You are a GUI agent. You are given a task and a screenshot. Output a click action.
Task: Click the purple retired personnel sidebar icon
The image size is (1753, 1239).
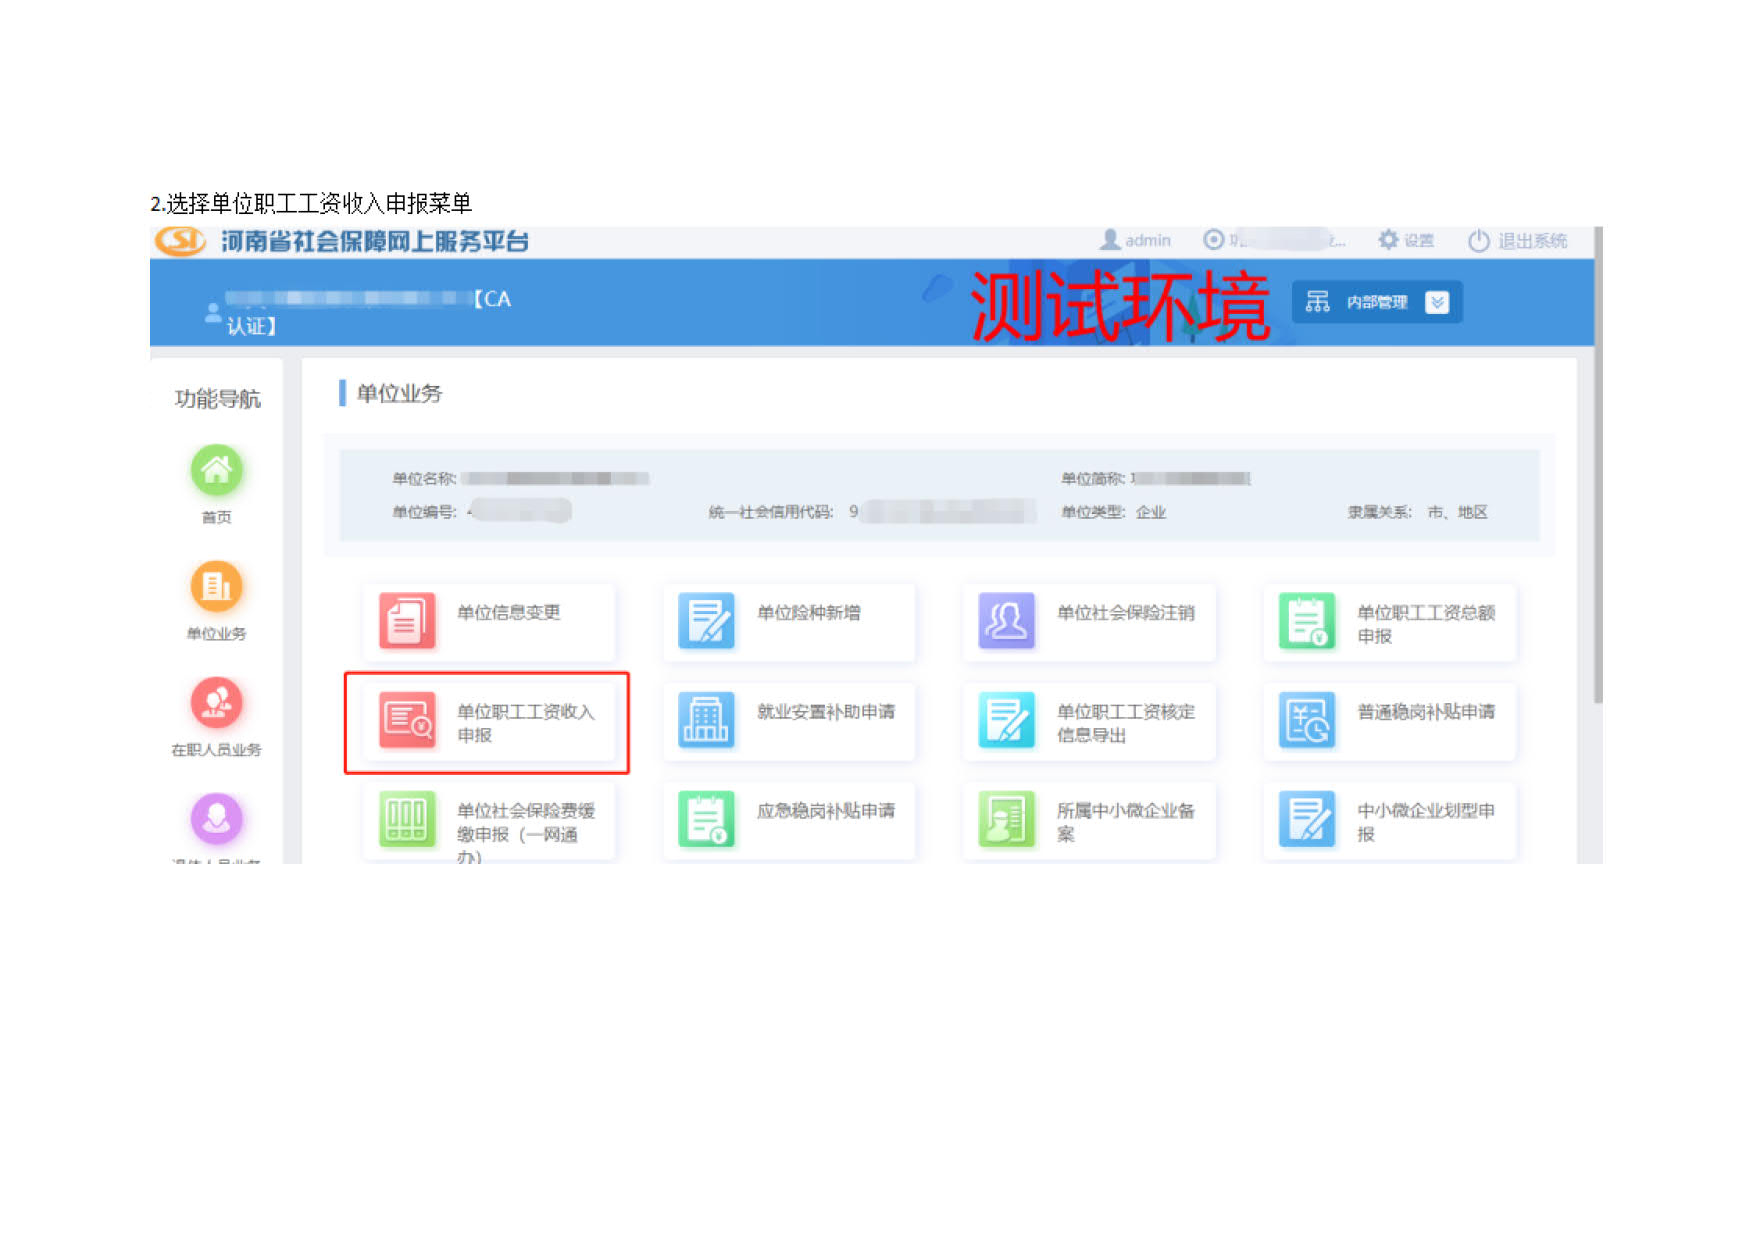(x=217, y=818)
